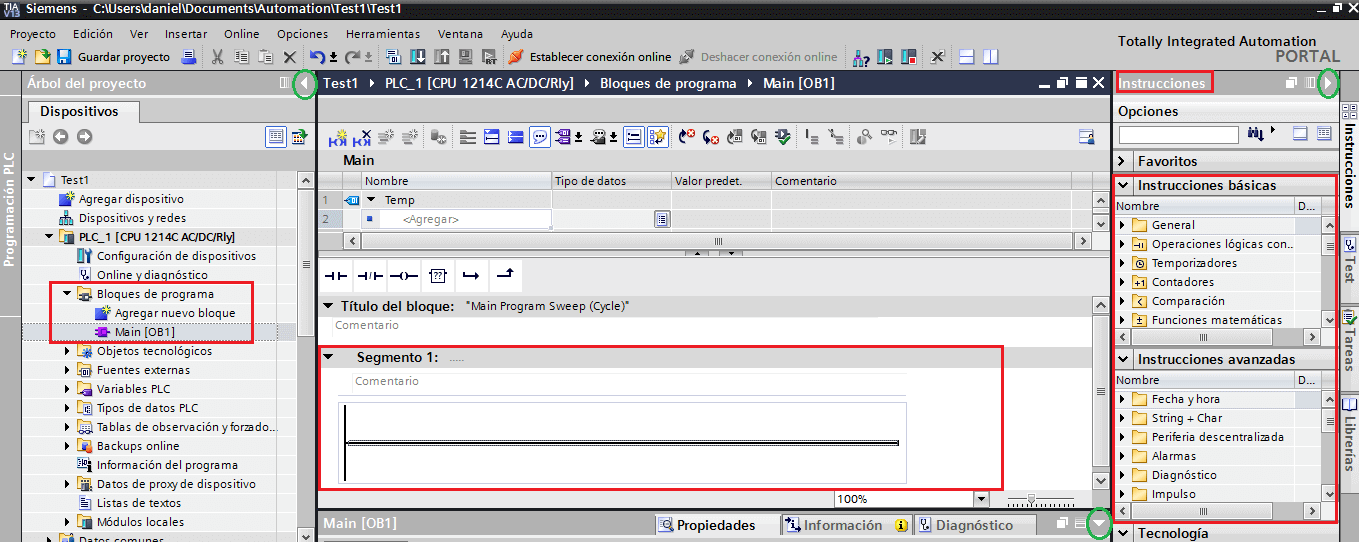Image resolution: width=1359 pixels, height=542 pixels.
Task: Click the open branch icon
Action: pyautogui.click(x=471, y=275)
